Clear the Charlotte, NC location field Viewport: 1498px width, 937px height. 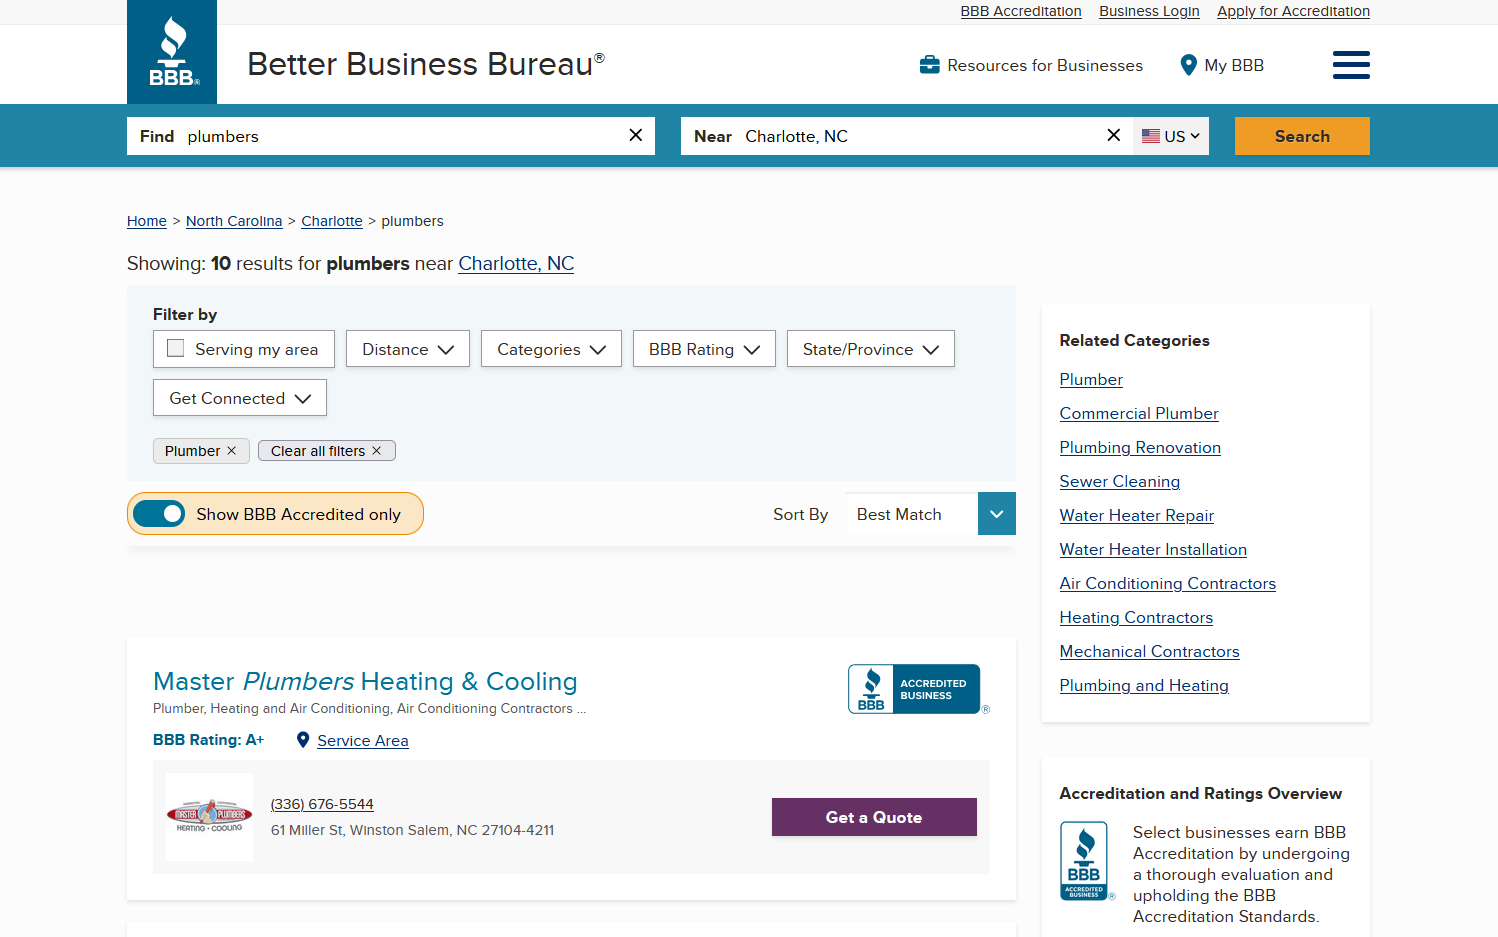click(1113, 135)
